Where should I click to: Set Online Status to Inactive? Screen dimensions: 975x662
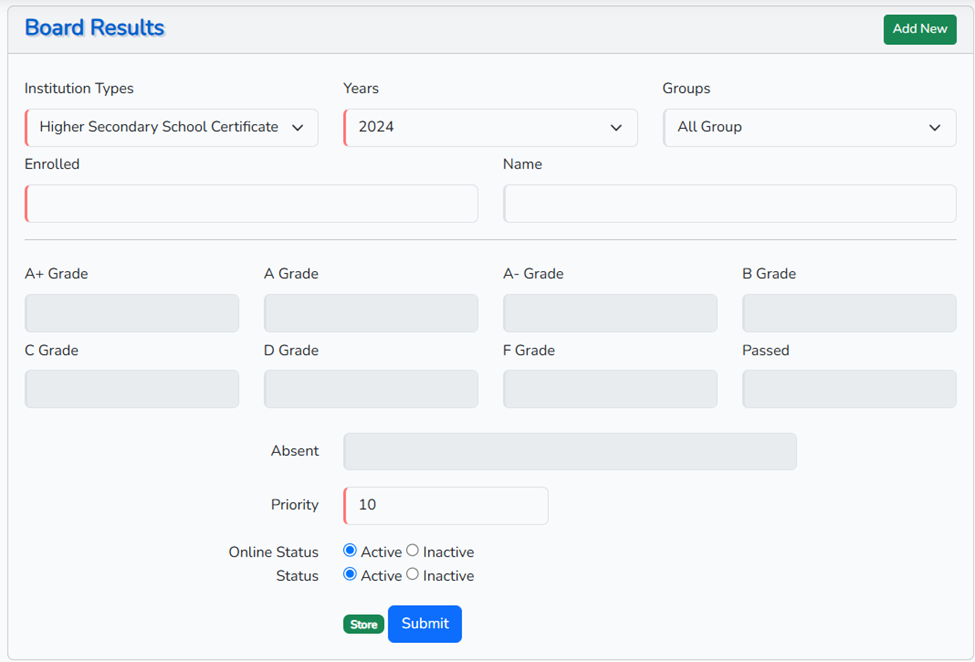pyautogui.click(x=412, y=551)
